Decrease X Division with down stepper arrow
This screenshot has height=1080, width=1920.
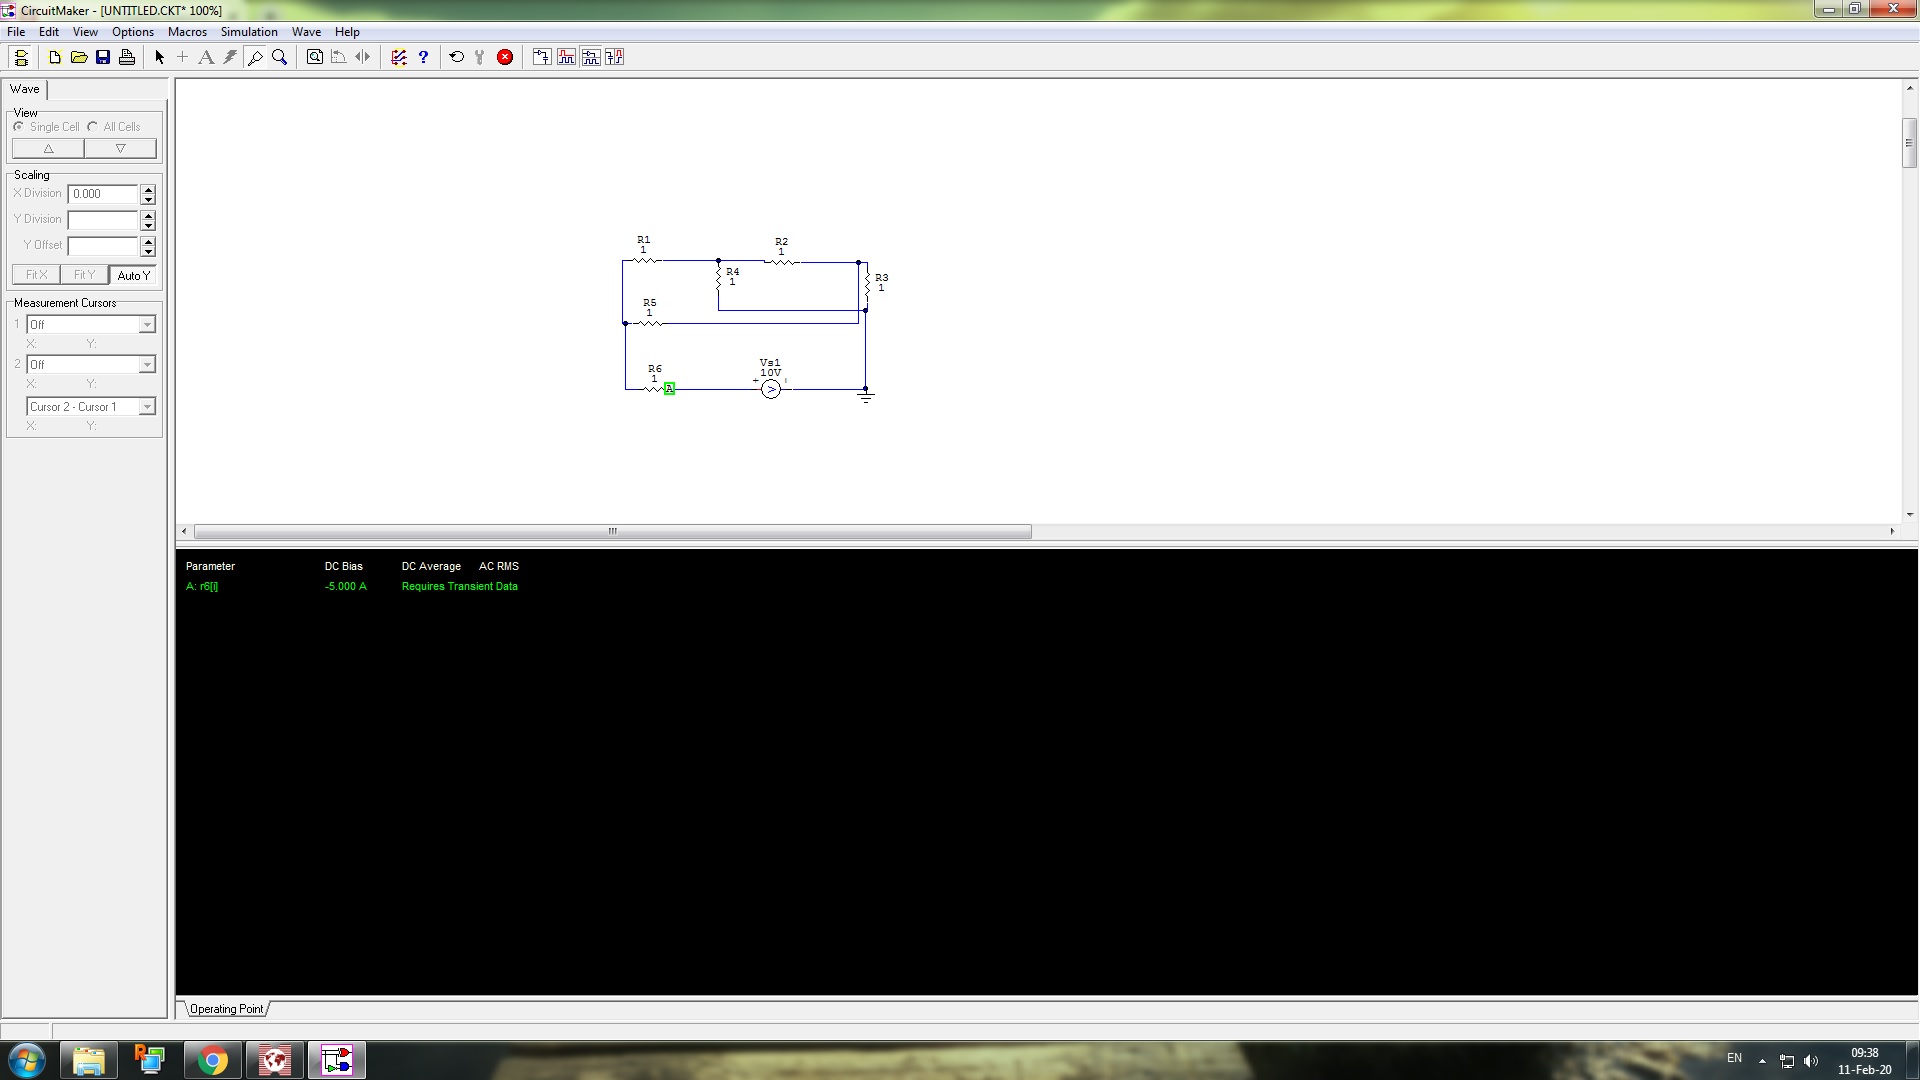(x=148, y=199)
